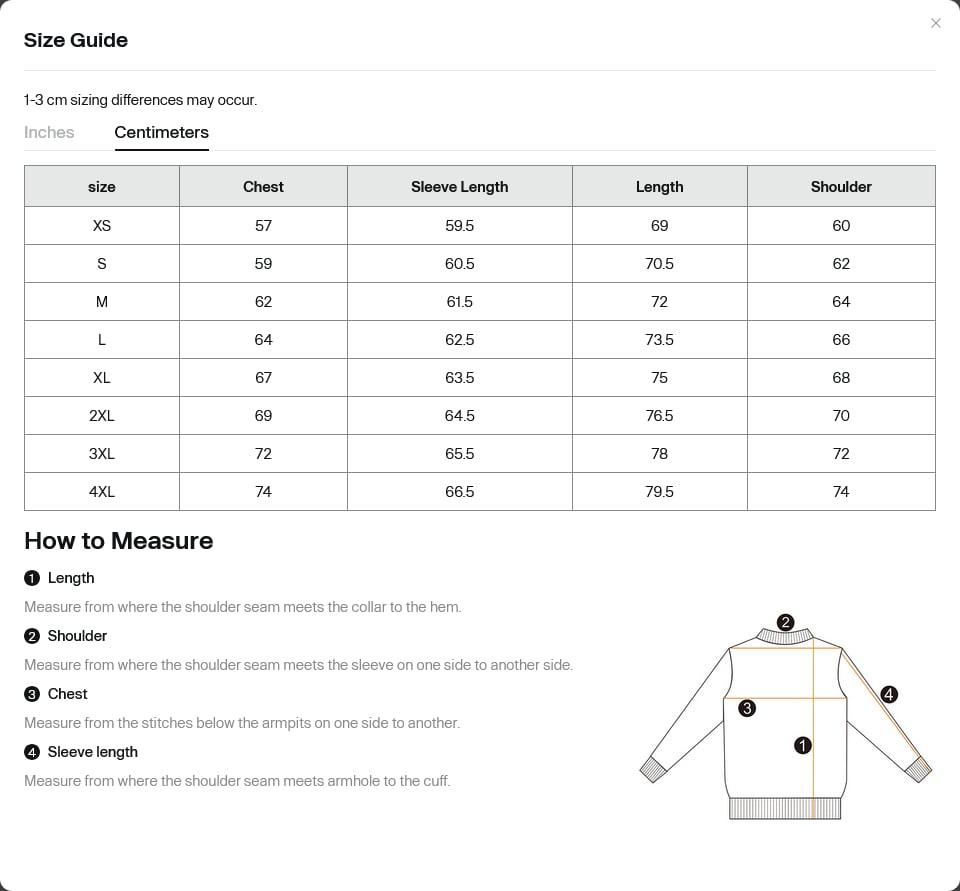Close the Size Guide dialog
This screenshot has height=891, width=960.
point(935,23)
